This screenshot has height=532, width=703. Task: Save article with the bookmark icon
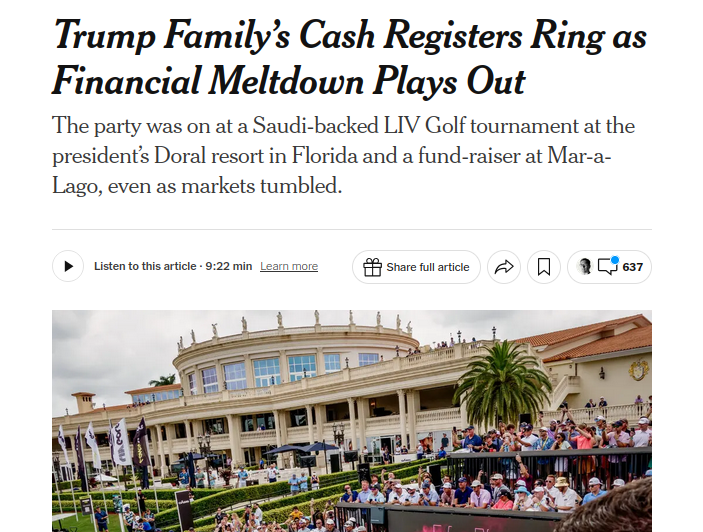(x=544, y=267)
